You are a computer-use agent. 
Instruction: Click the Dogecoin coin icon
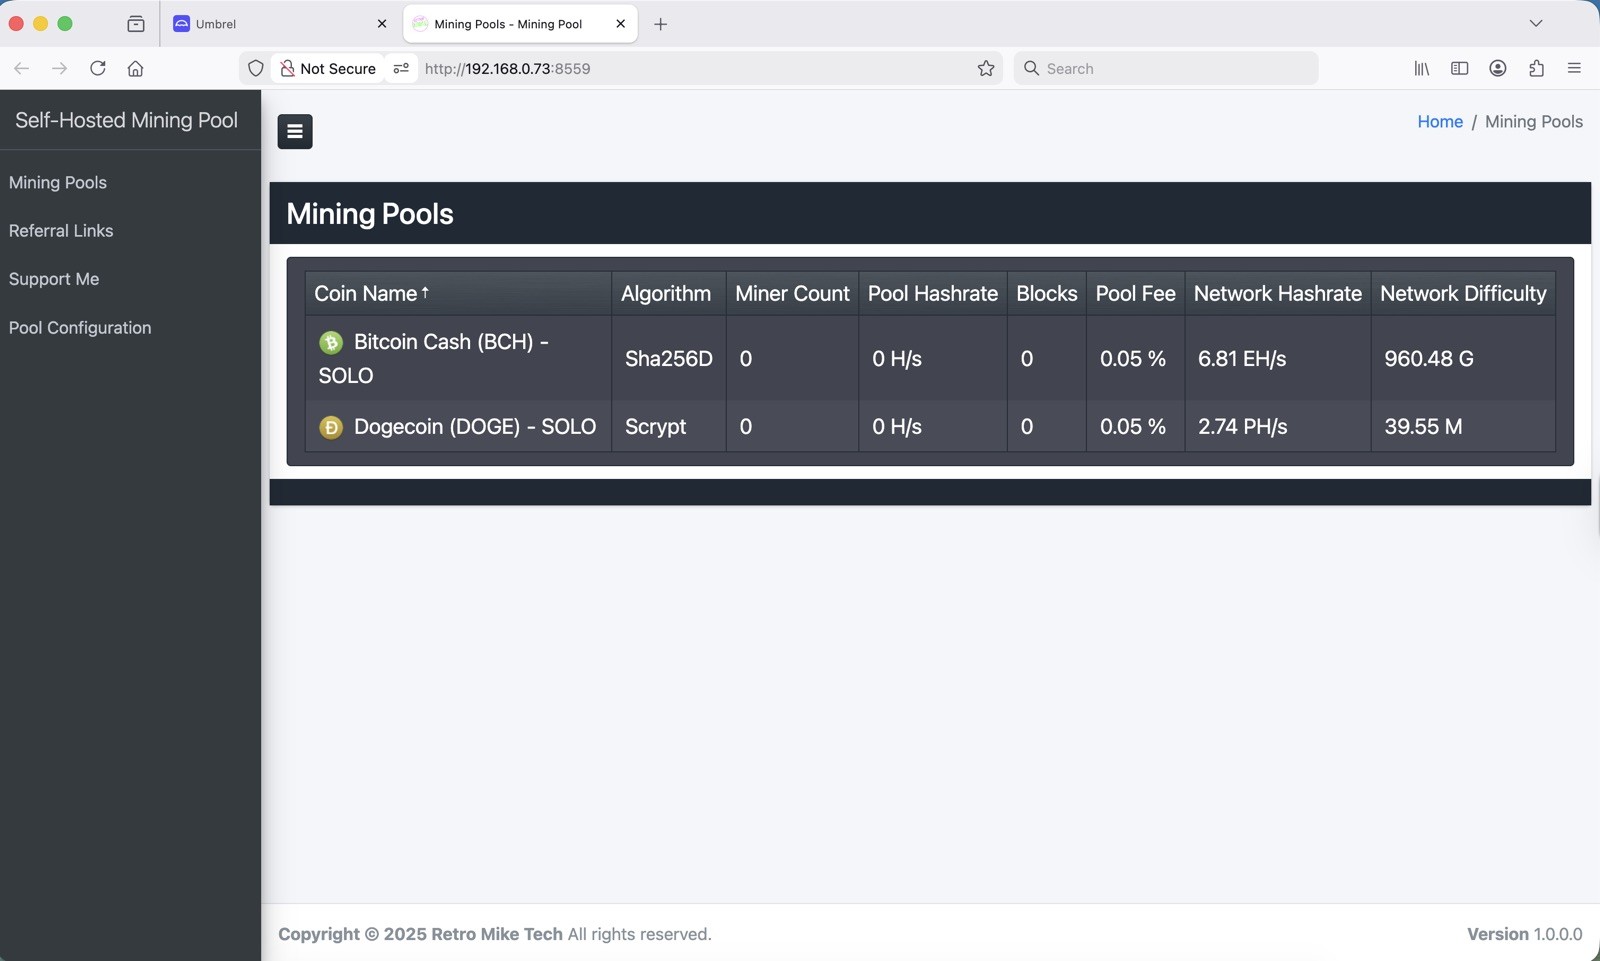[332, 426]
